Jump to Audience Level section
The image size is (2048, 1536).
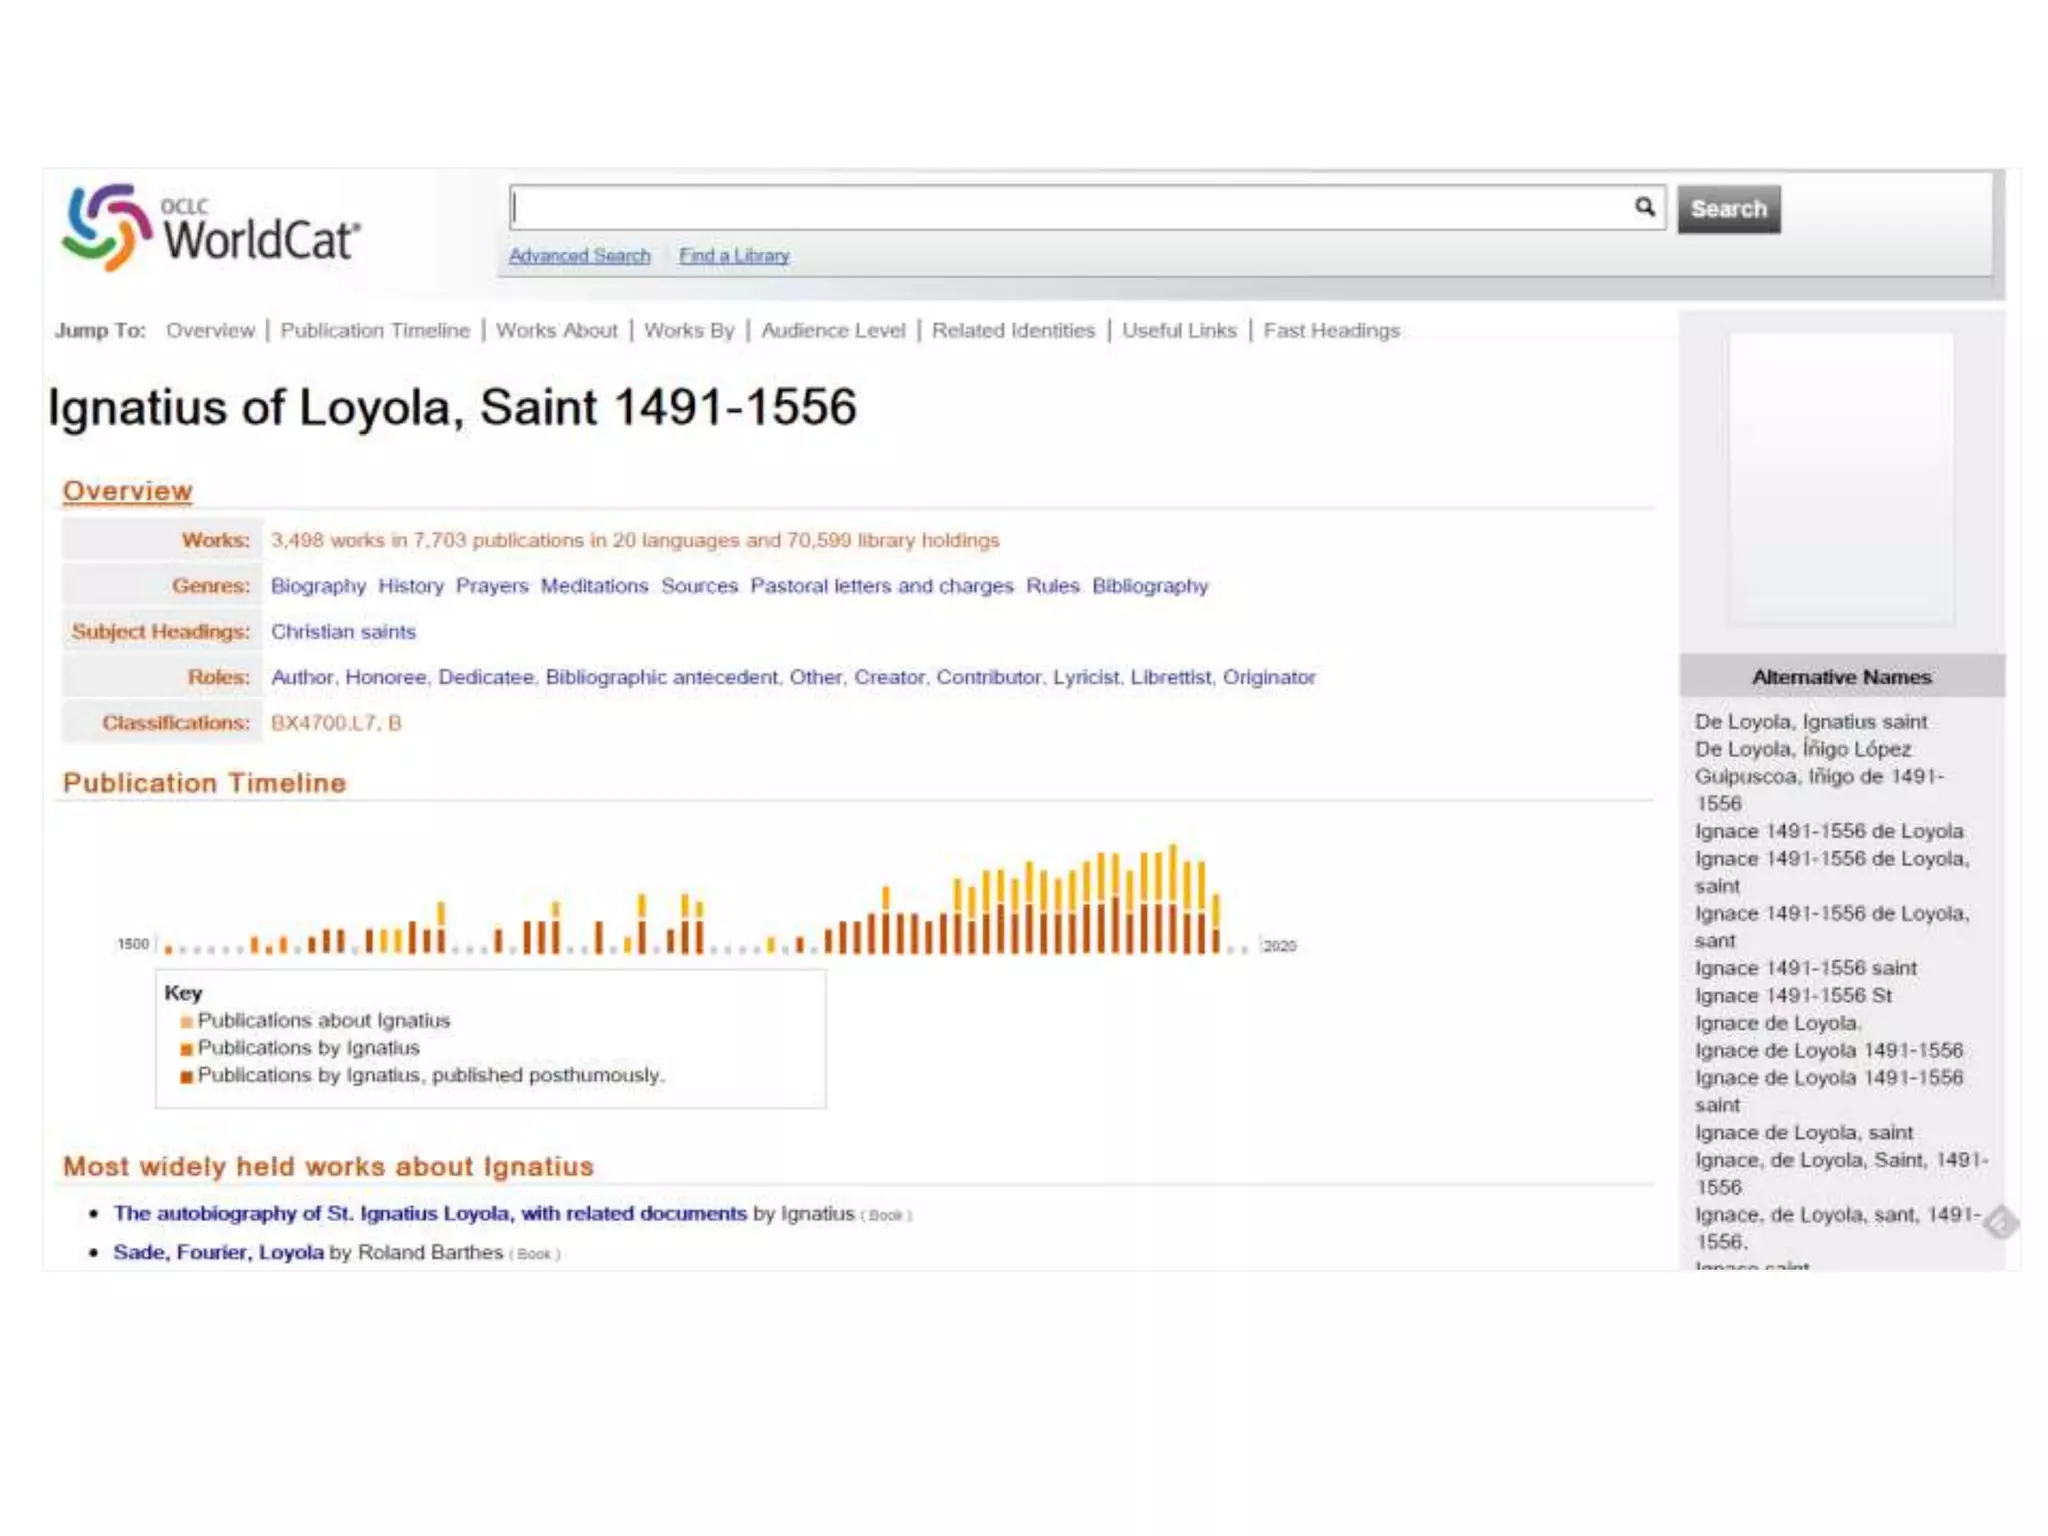click(833, 331)
